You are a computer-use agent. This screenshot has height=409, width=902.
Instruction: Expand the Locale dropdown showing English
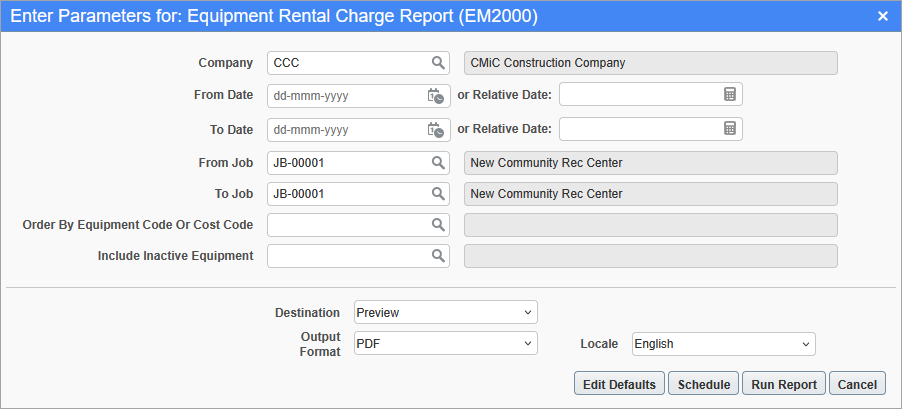(x=724, y=344)
